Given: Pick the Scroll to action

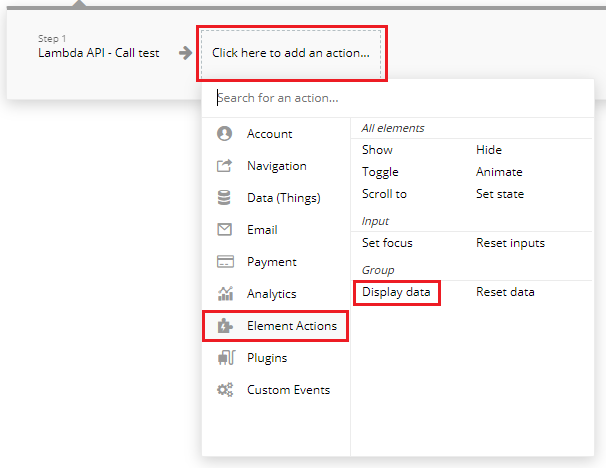Looking at the screenshot, I should pos(384,194).
